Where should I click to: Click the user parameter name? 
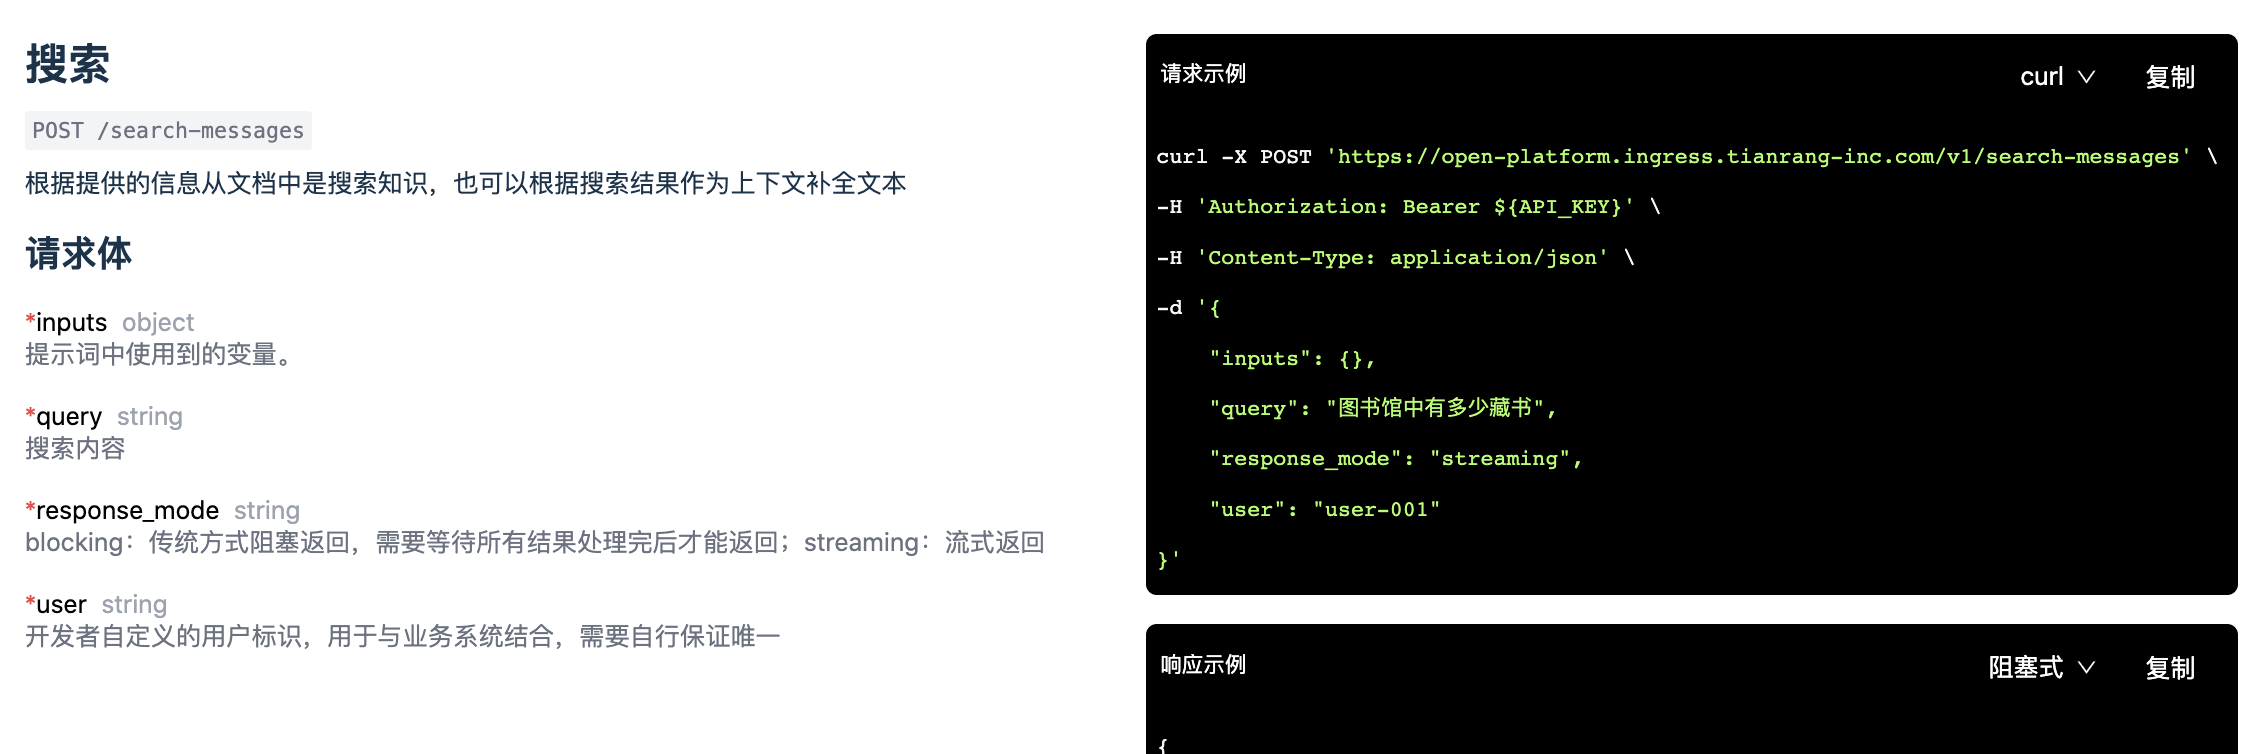(x=61, y=604)
